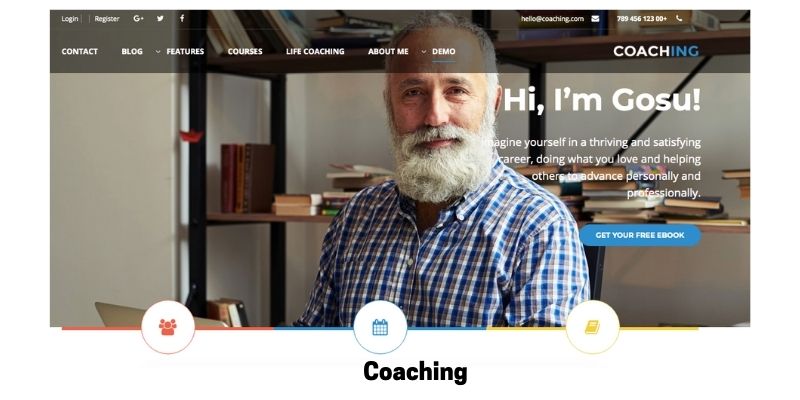Viewport: 800px width, 400px height.
Task: Expand the Demo dropdown chevron
Action: tap(424, 52)
